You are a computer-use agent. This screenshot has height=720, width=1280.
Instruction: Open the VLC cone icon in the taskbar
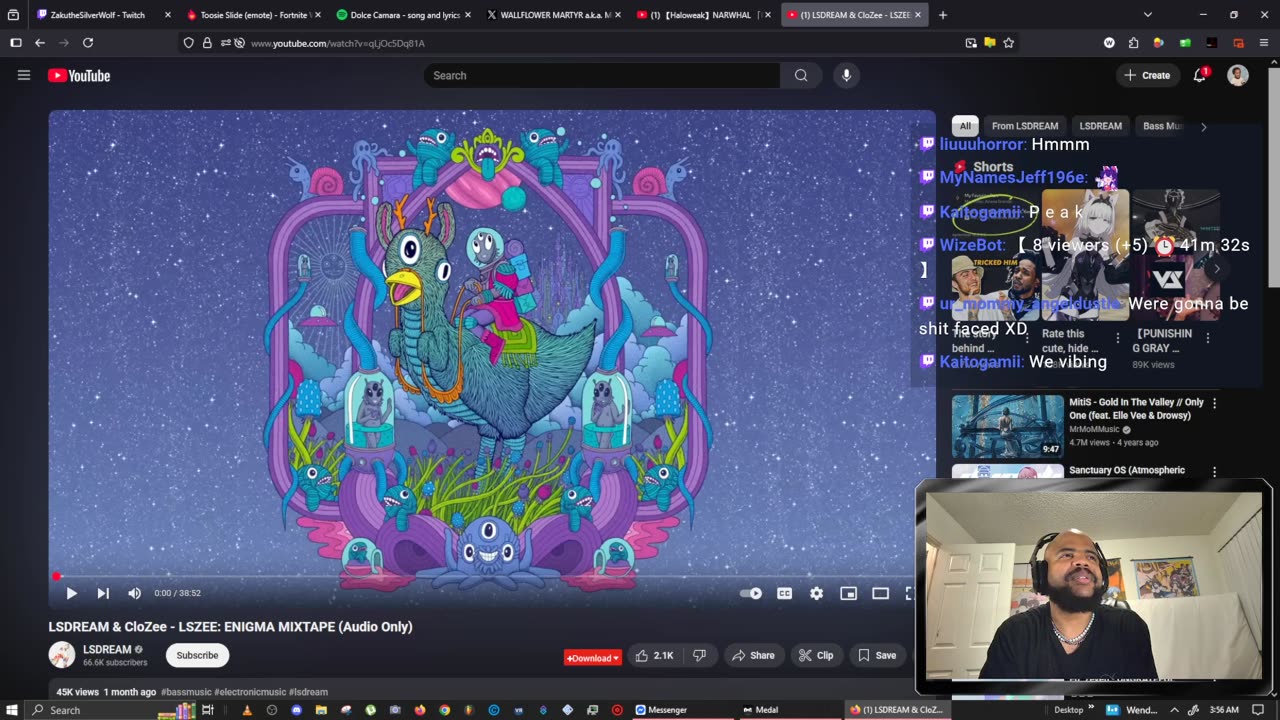point(247,710)
